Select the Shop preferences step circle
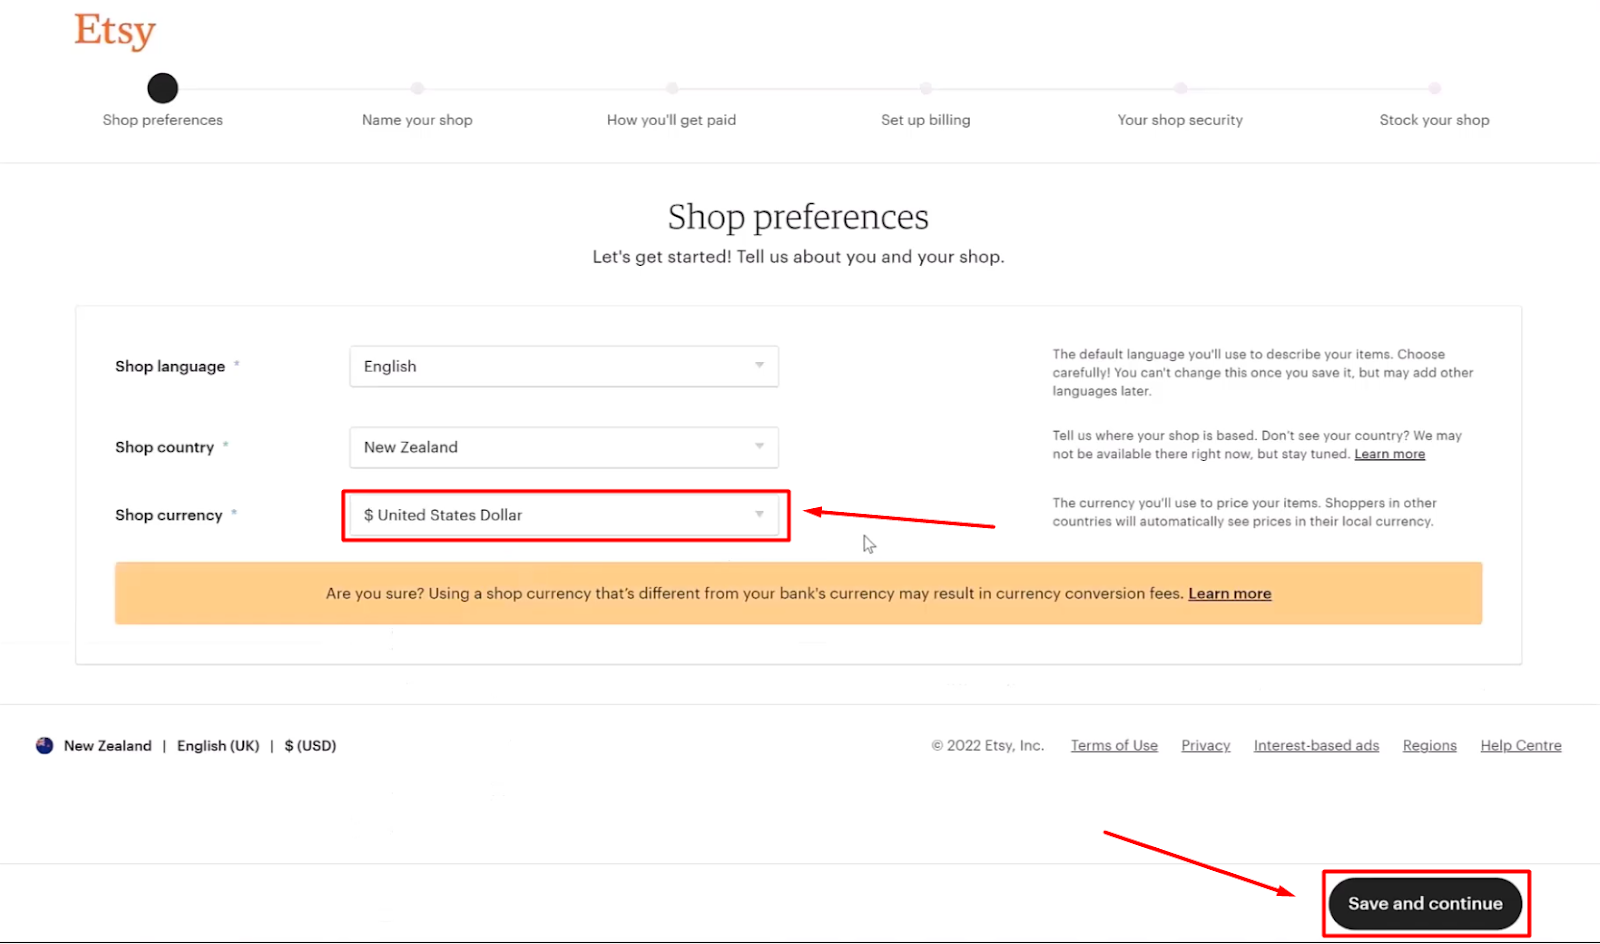This screenshot has height=944, width=1600. 162,88
